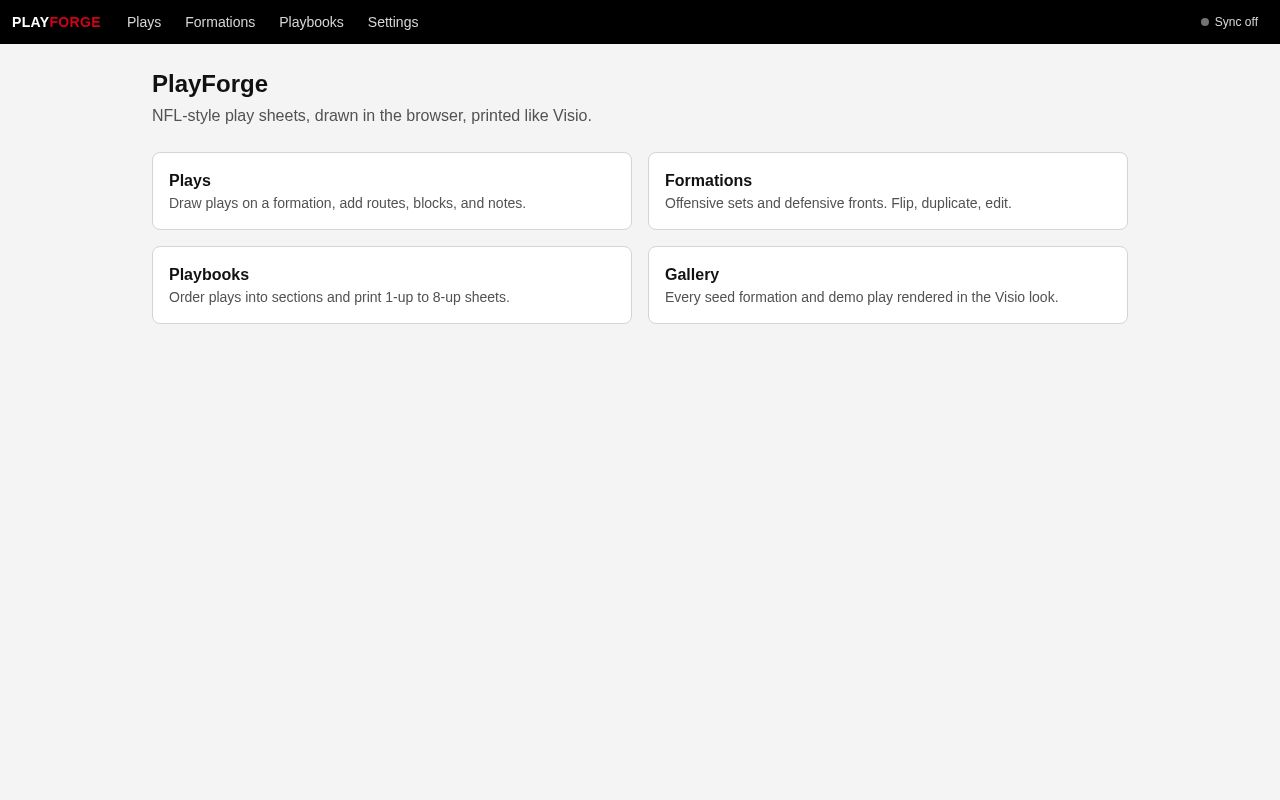The width and height of the screenshot is (1280, 800).
Task: Open the Plays menu item in the navbar
Action: coord(144,22)
